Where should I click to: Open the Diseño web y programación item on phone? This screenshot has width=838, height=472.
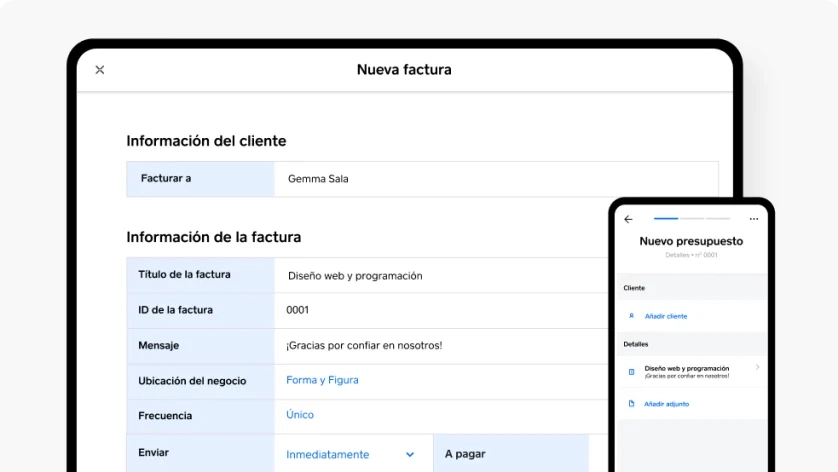click(x=692, y=372)
